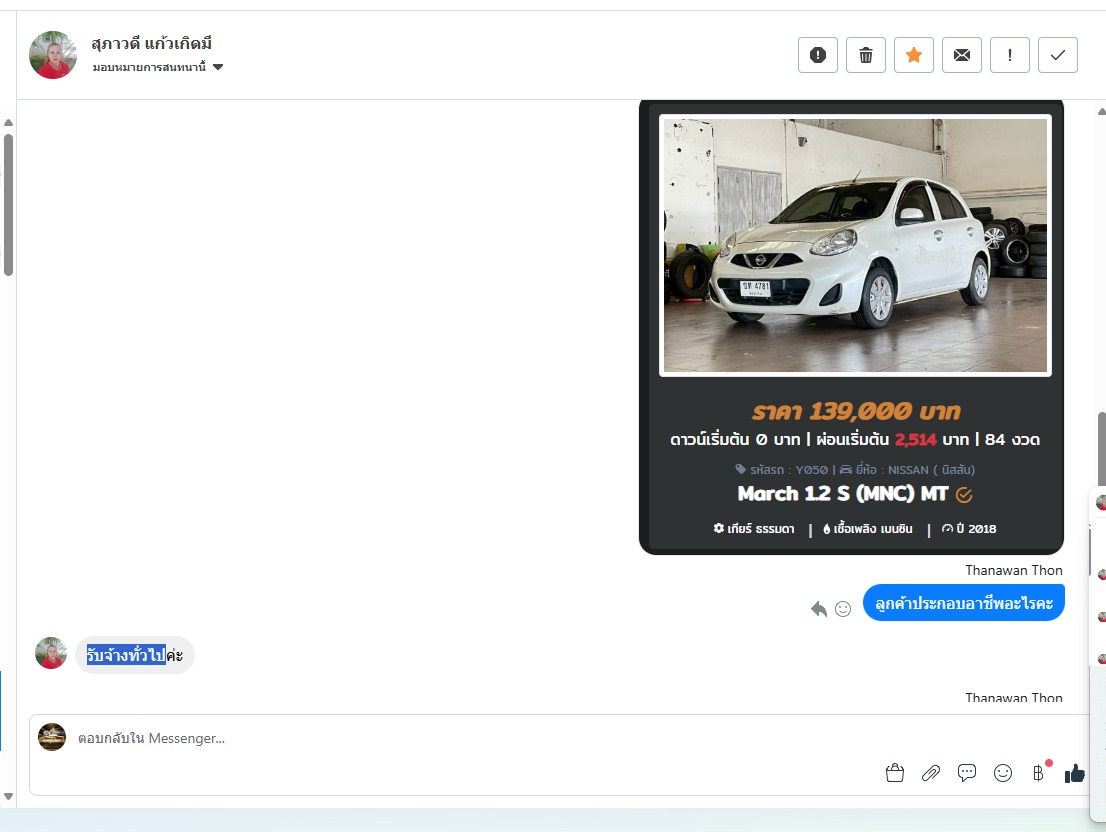The image size is (1106, 832).
Task: Select the blue message ลูกค้าประกอบอาชีพอะไรคะ
Action: 964,603
